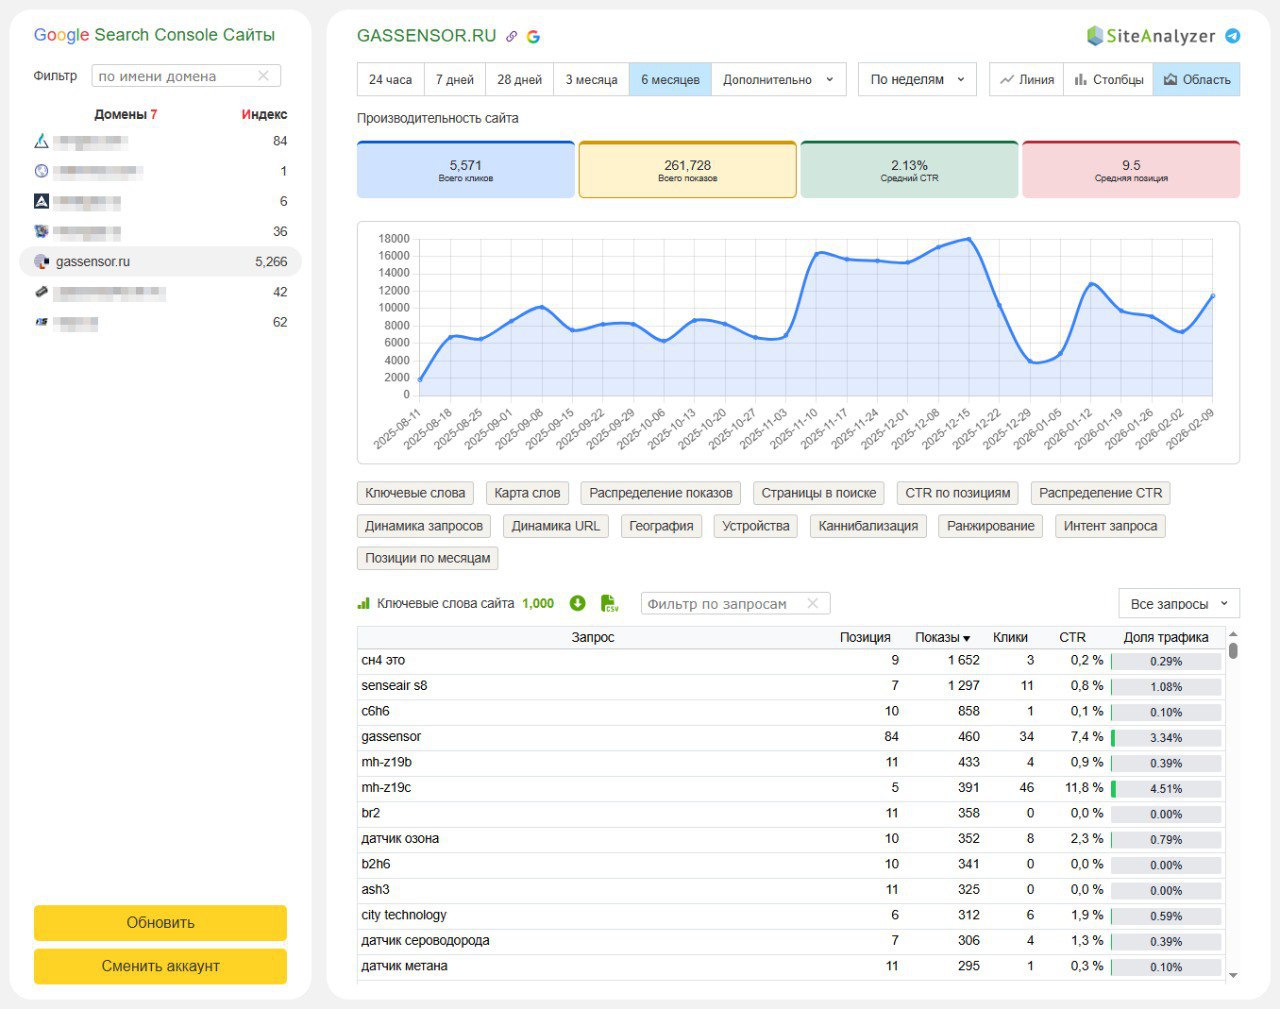Export keywords via the CSV file icon
The image size is (1280, 1009).
[609, 603]
